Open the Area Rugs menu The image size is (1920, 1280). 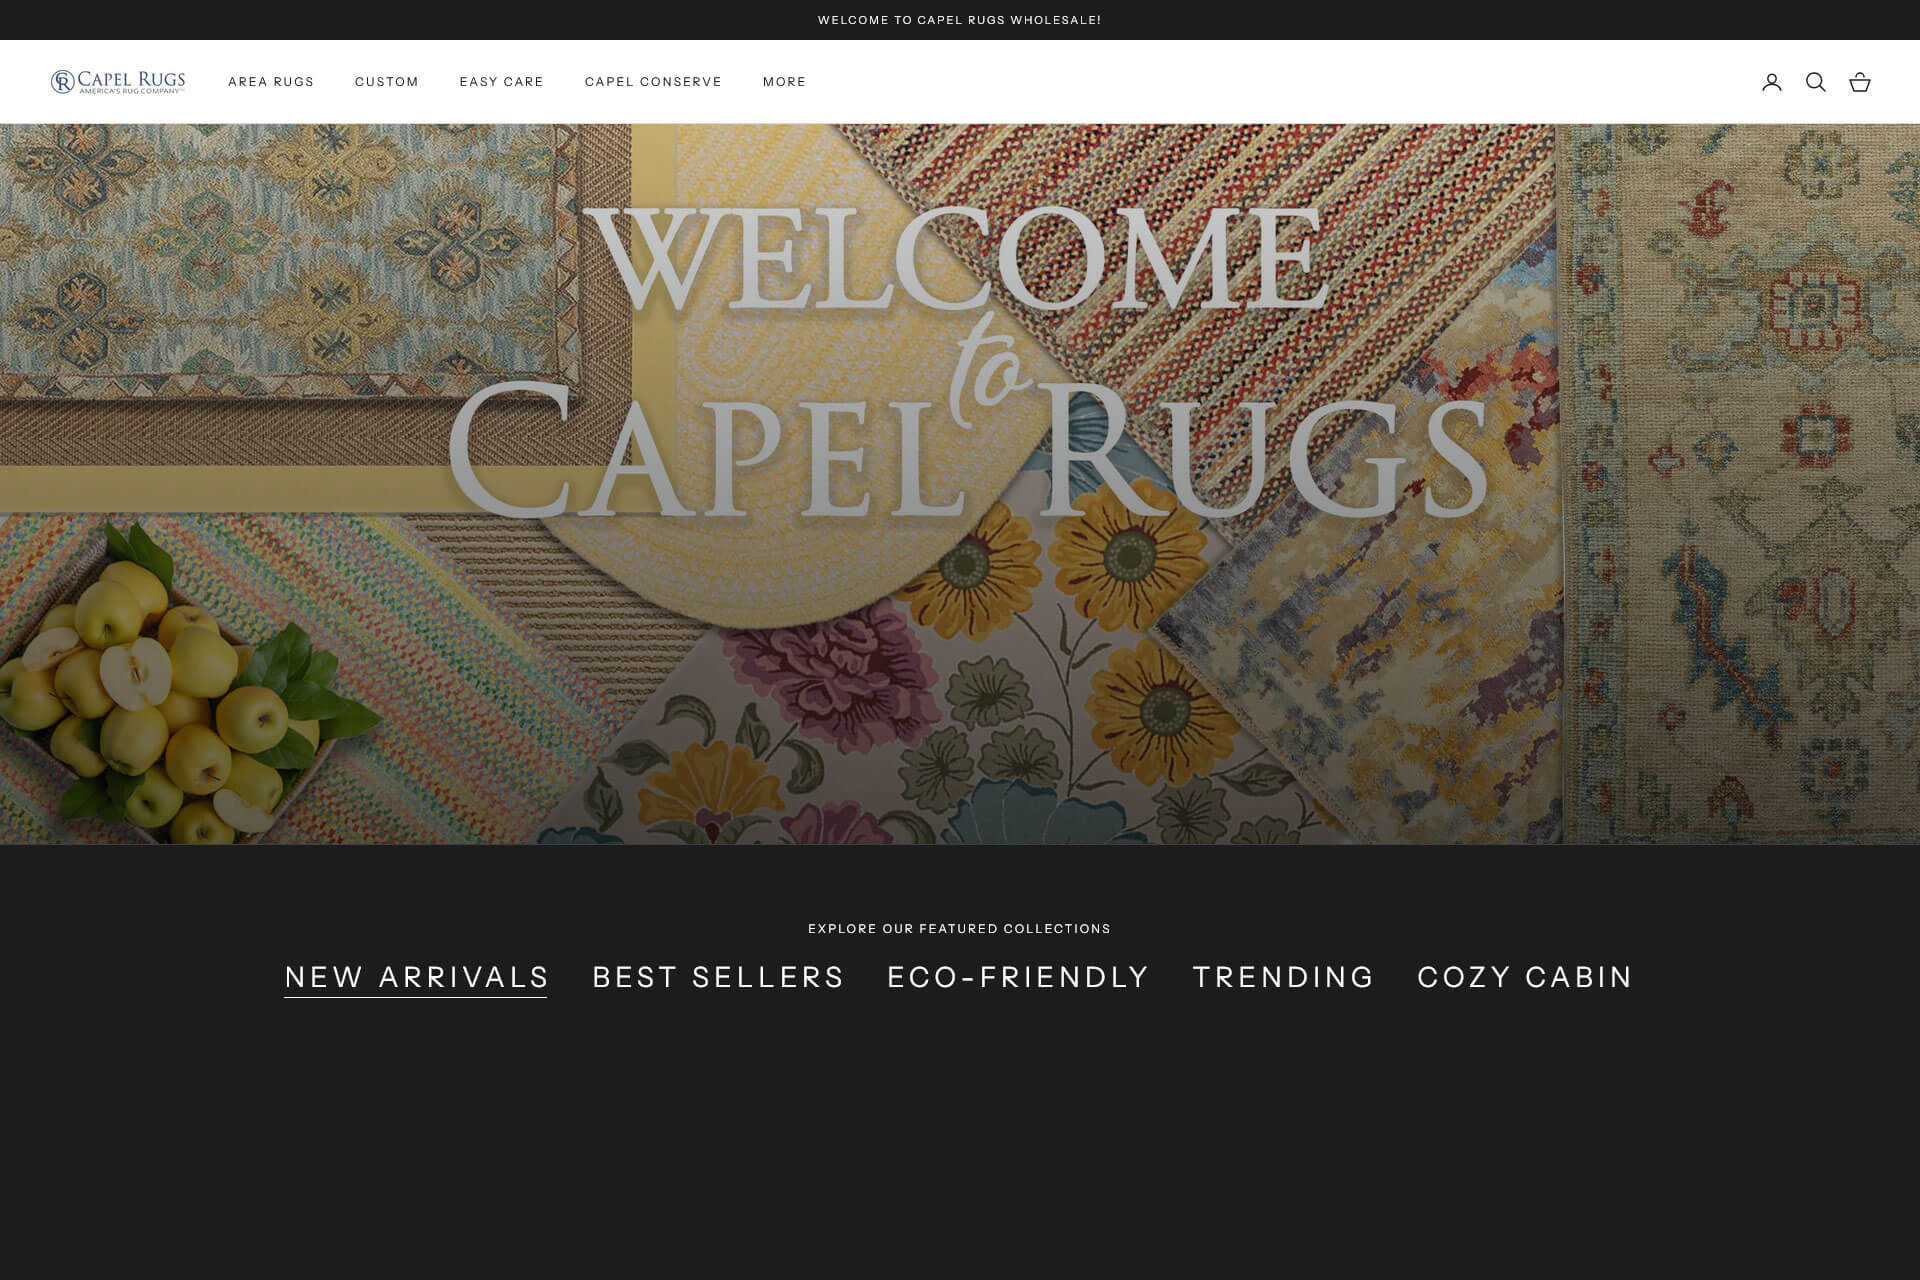(271, 82)
